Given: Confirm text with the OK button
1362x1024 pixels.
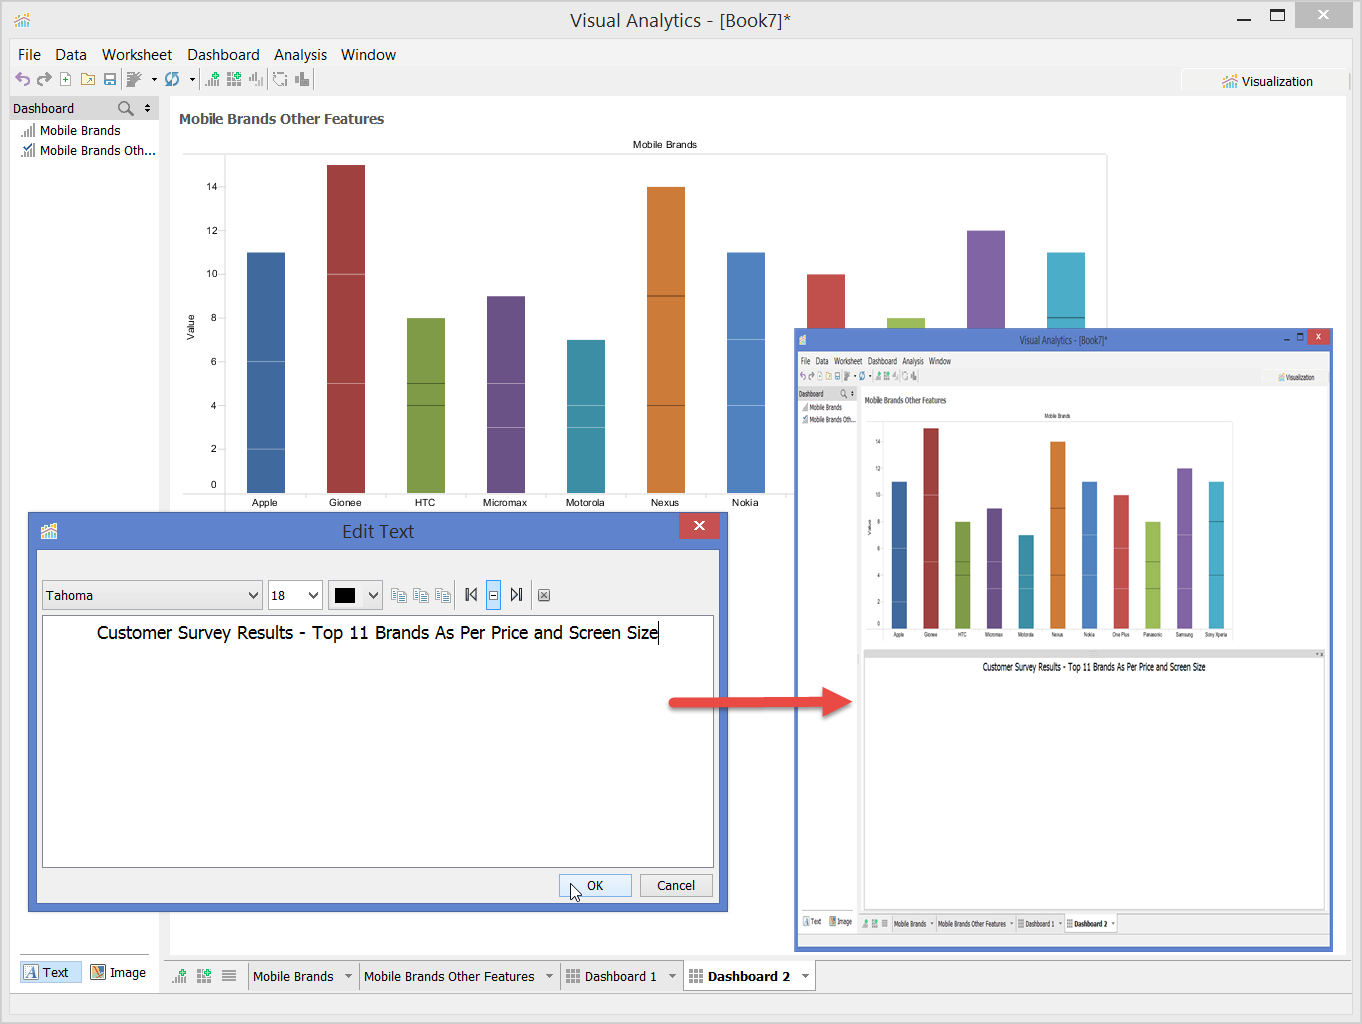Looking at the screenshot, I should coord(595,885).
